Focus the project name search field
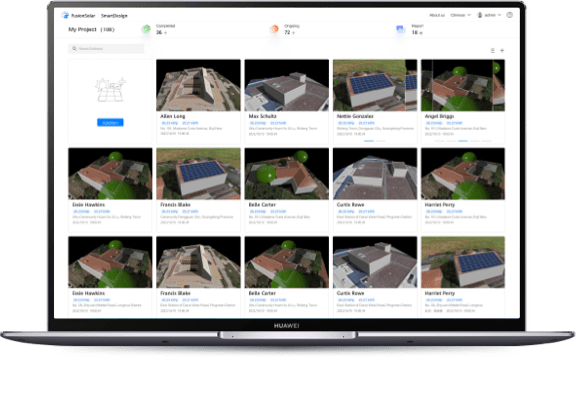This screenshot has width=576, height=396. point(106,48)
